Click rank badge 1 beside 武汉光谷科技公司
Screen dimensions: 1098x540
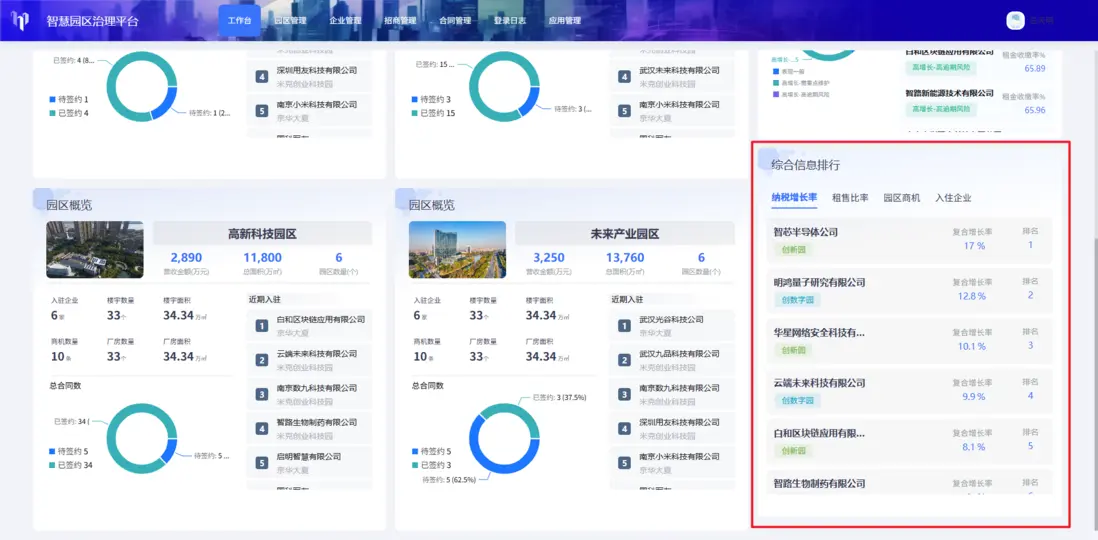tap(624, 326)
